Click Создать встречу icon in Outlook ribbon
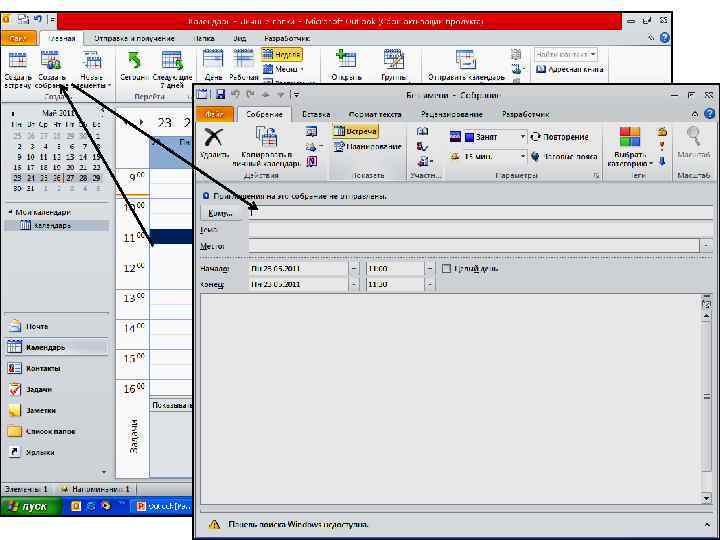 click(x=18, y=70)
